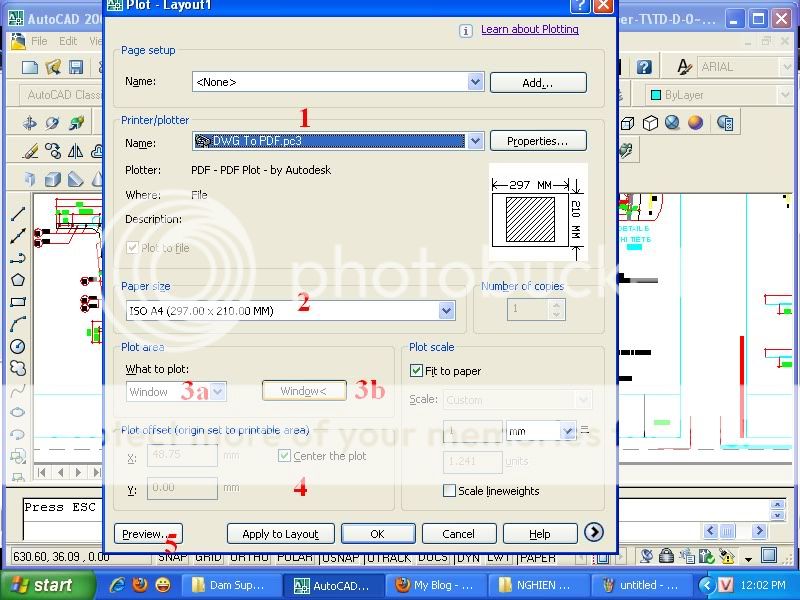The image size is (800, 600).
Task: Click Apply to Layout button
Action: [x=281, y=534]
